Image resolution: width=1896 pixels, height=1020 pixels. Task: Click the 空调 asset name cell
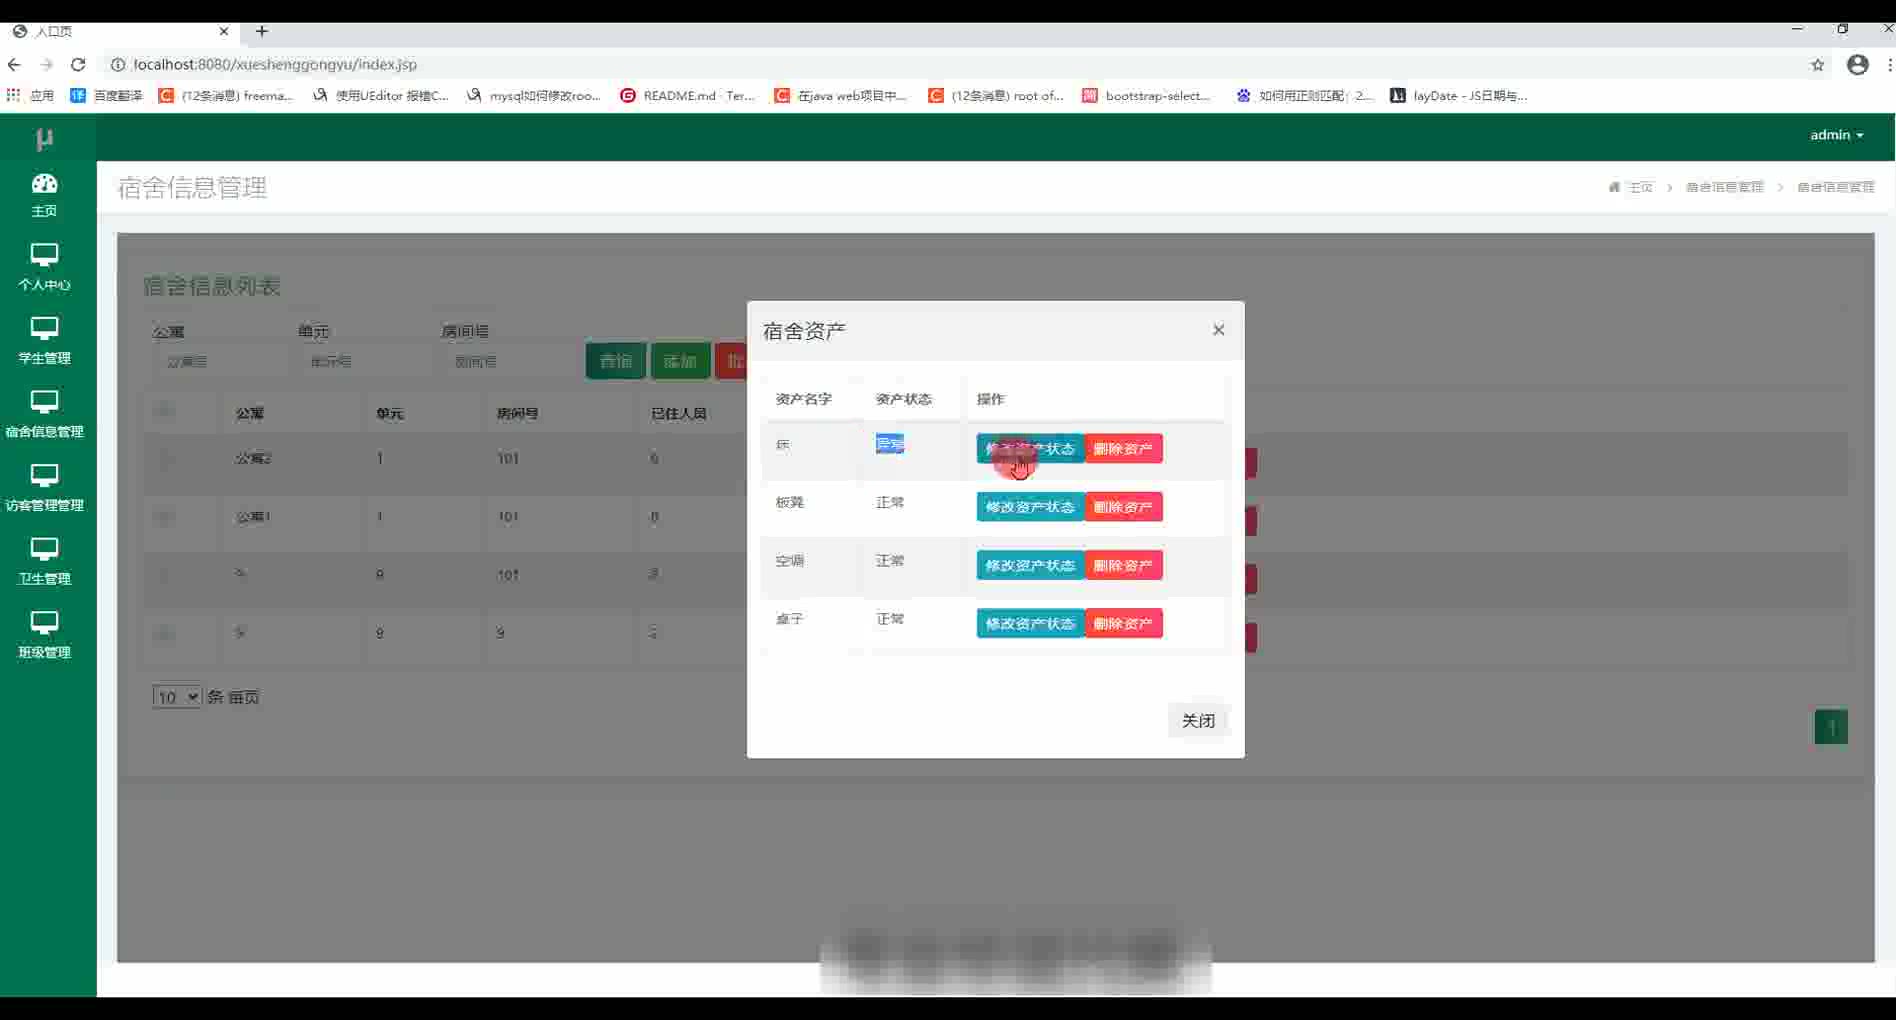coord(790,561)
